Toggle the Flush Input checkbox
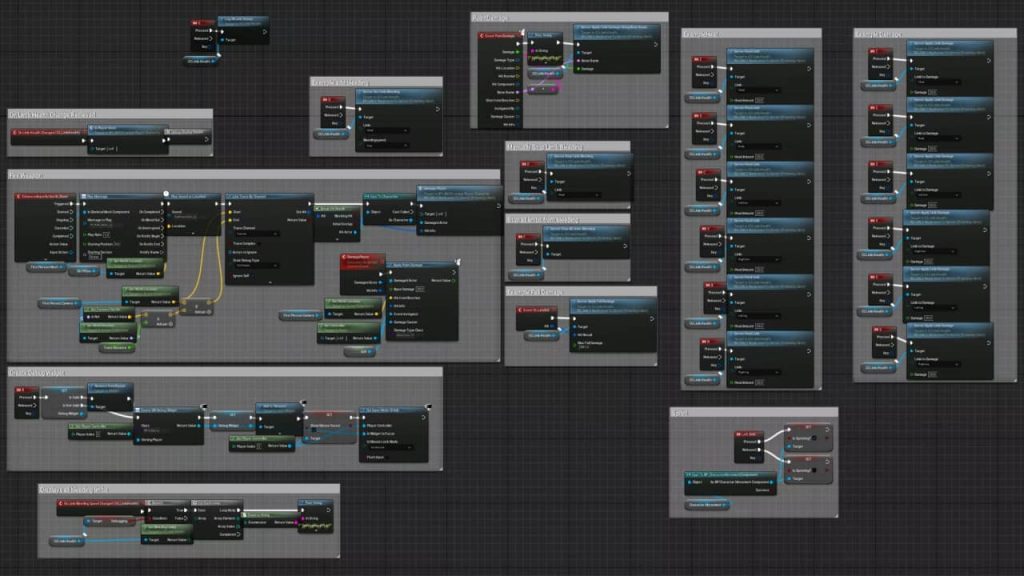Screen dimensions: 1024x576 [388, 458]
